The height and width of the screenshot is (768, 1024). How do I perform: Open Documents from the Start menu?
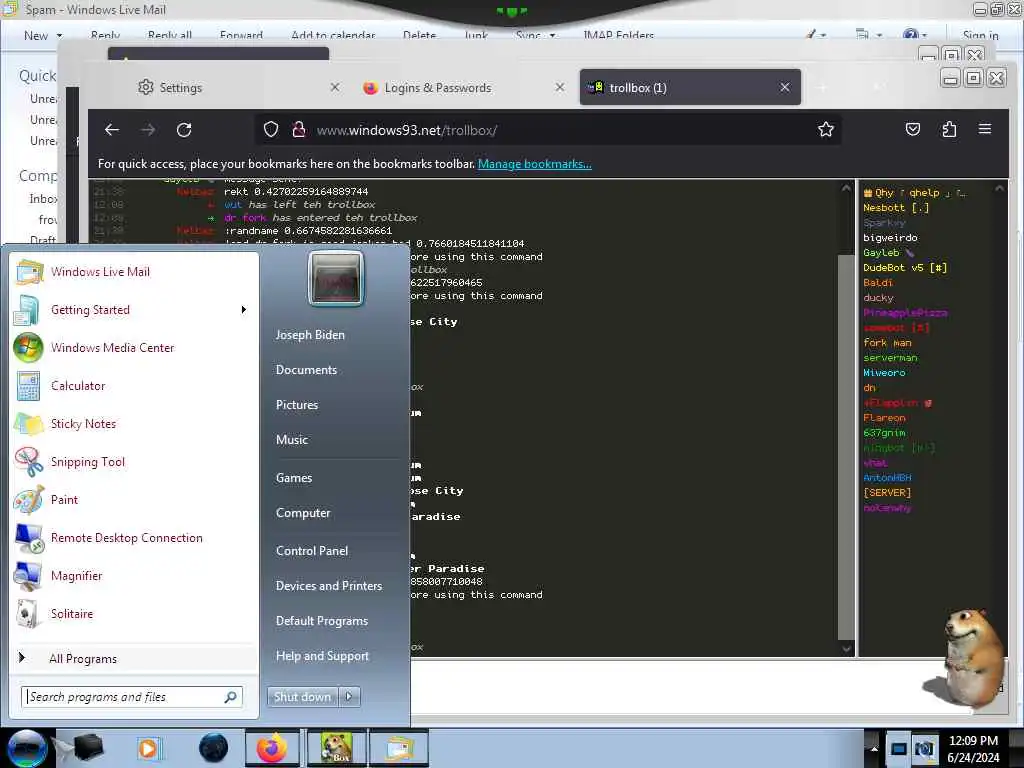306,370
